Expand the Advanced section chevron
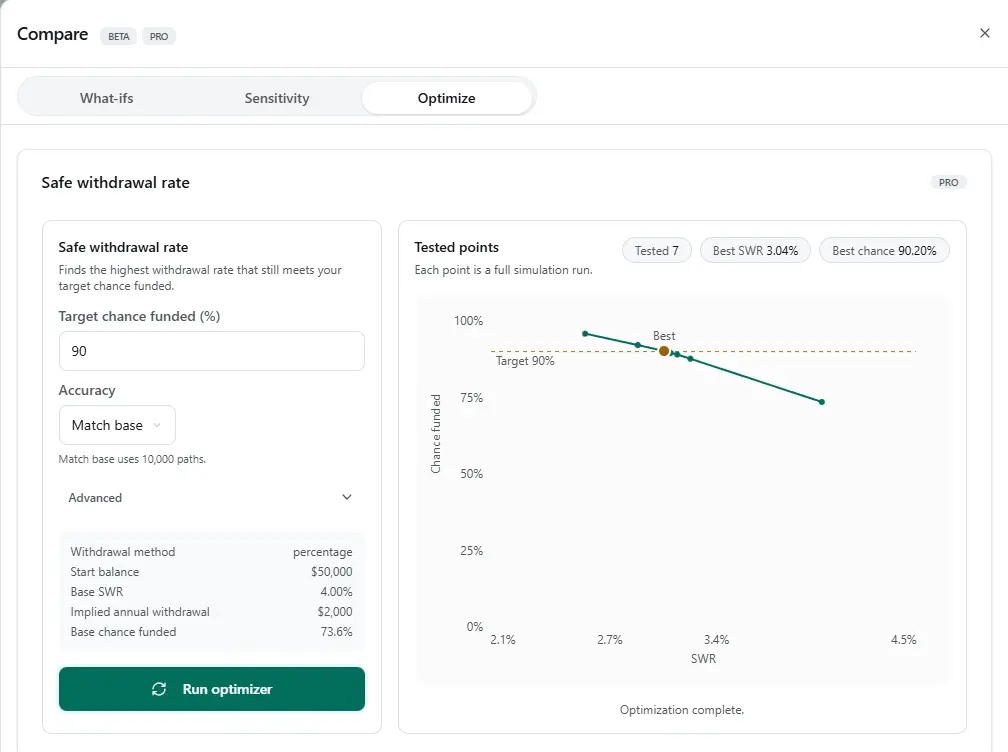 [347, 497]
